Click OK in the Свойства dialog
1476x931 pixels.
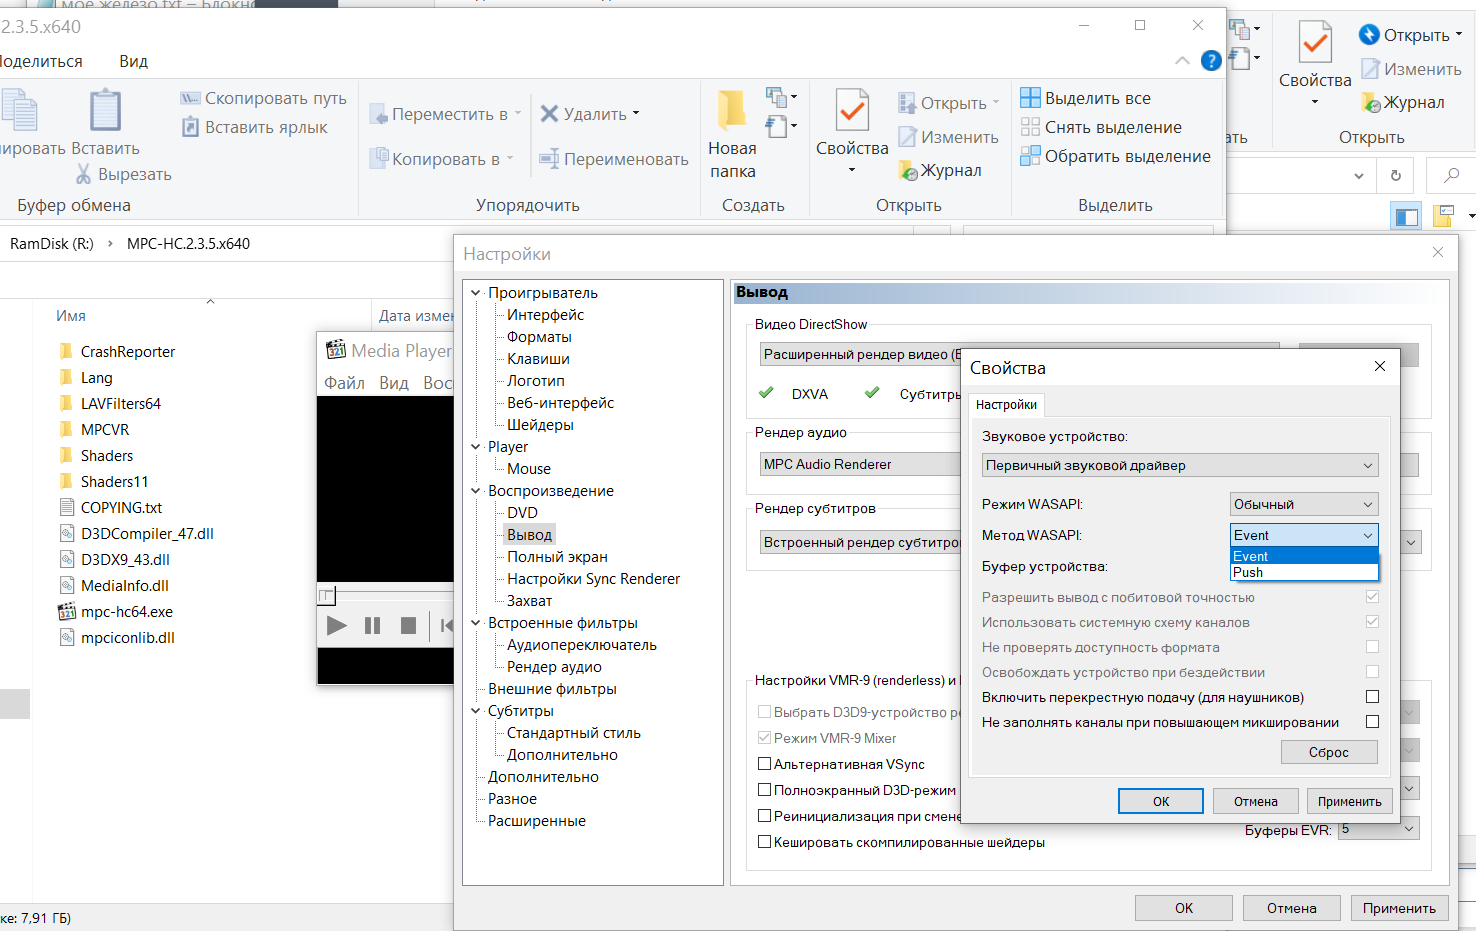coord(1161,801)
